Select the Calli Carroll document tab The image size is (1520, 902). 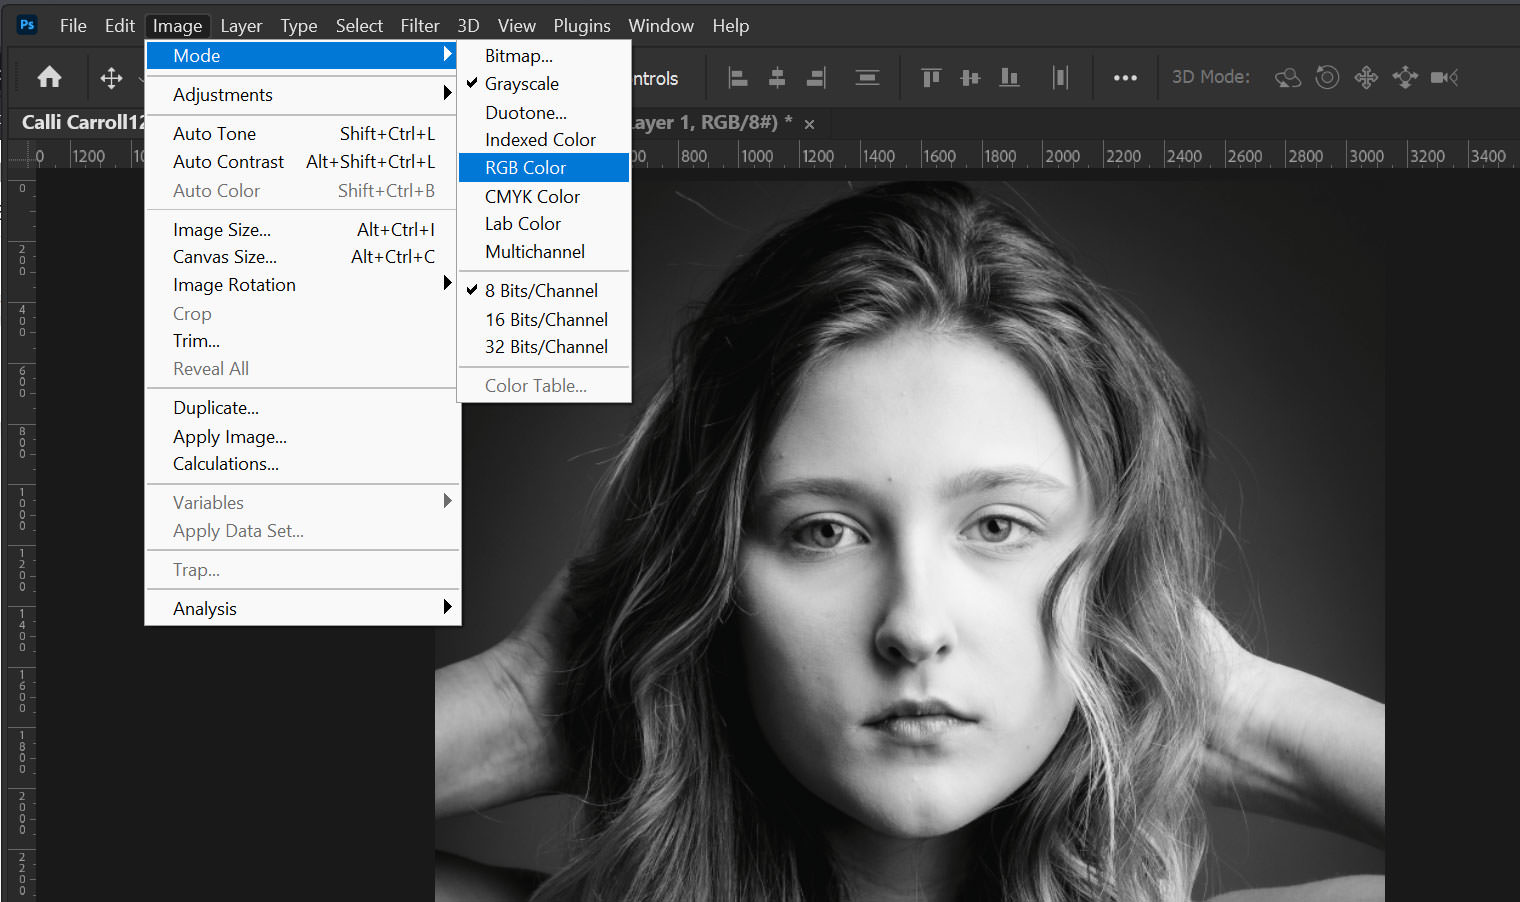coord(82,123)
